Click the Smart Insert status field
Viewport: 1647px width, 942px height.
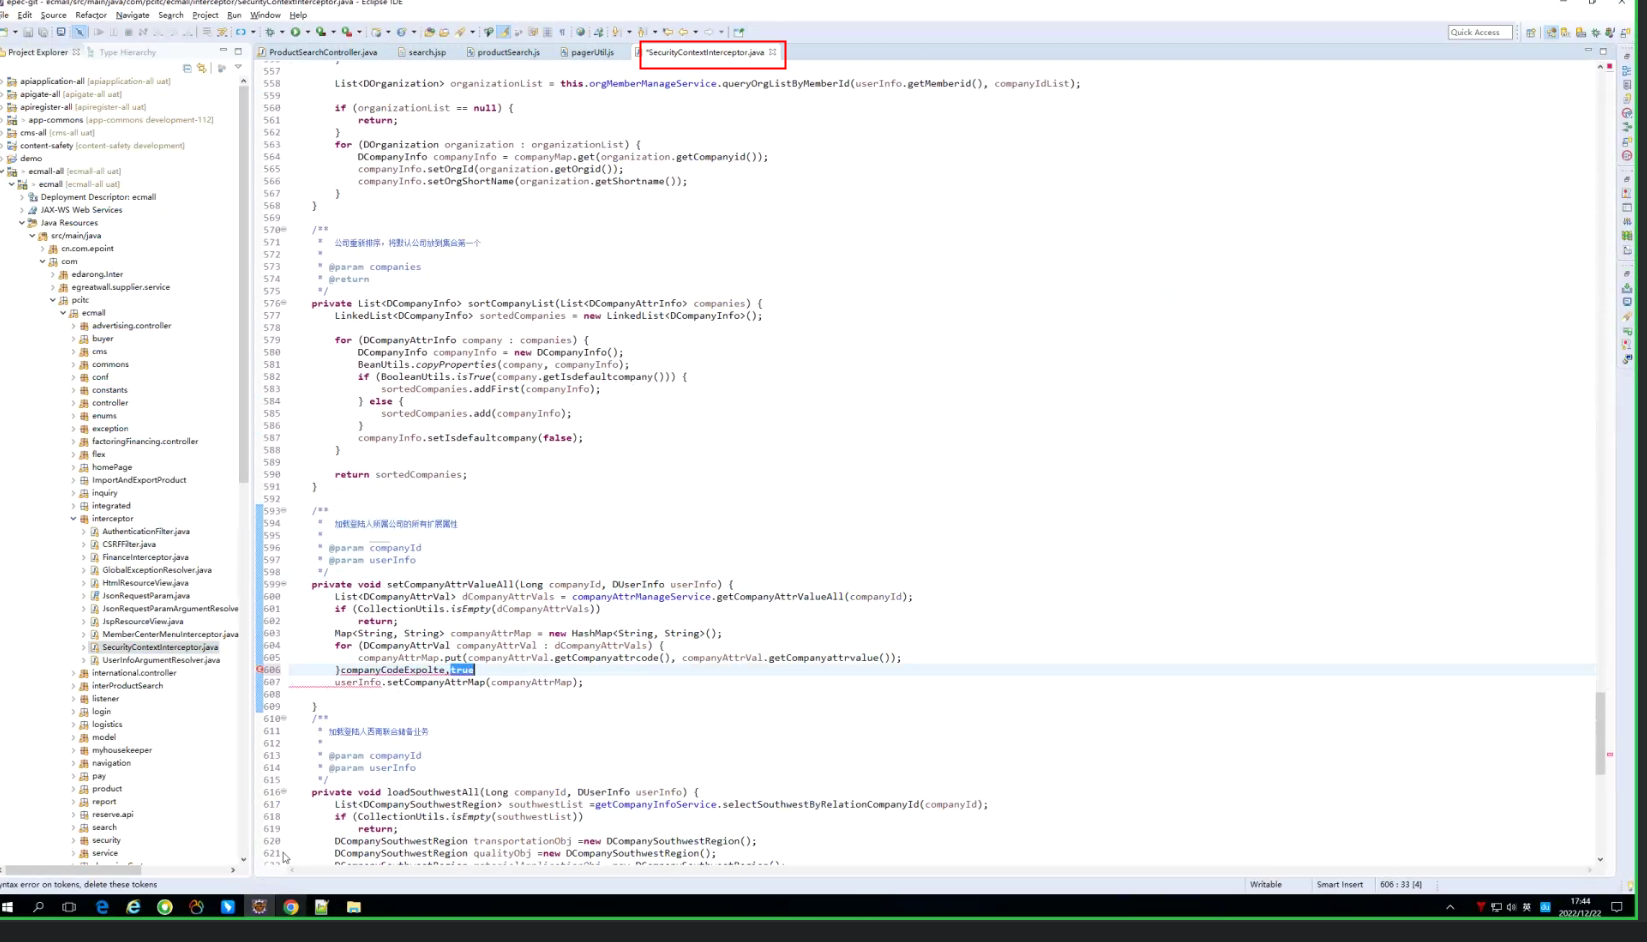(x=1339, y=884)
